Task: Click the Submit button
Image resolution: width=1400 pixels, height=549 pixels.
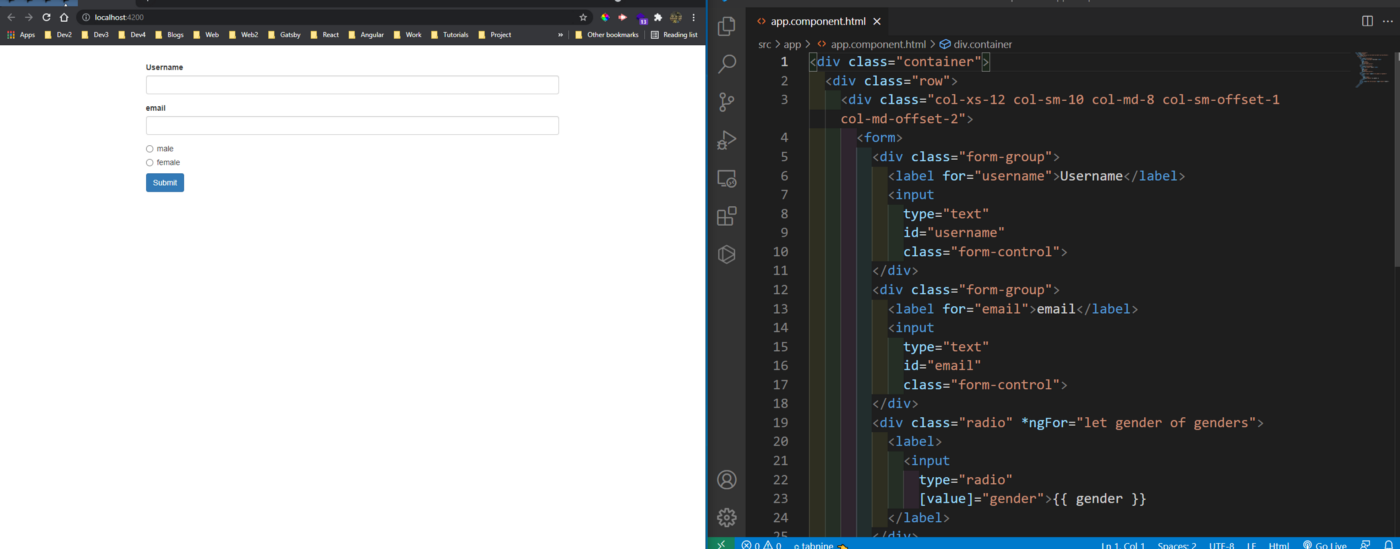Action: (165, 182)
